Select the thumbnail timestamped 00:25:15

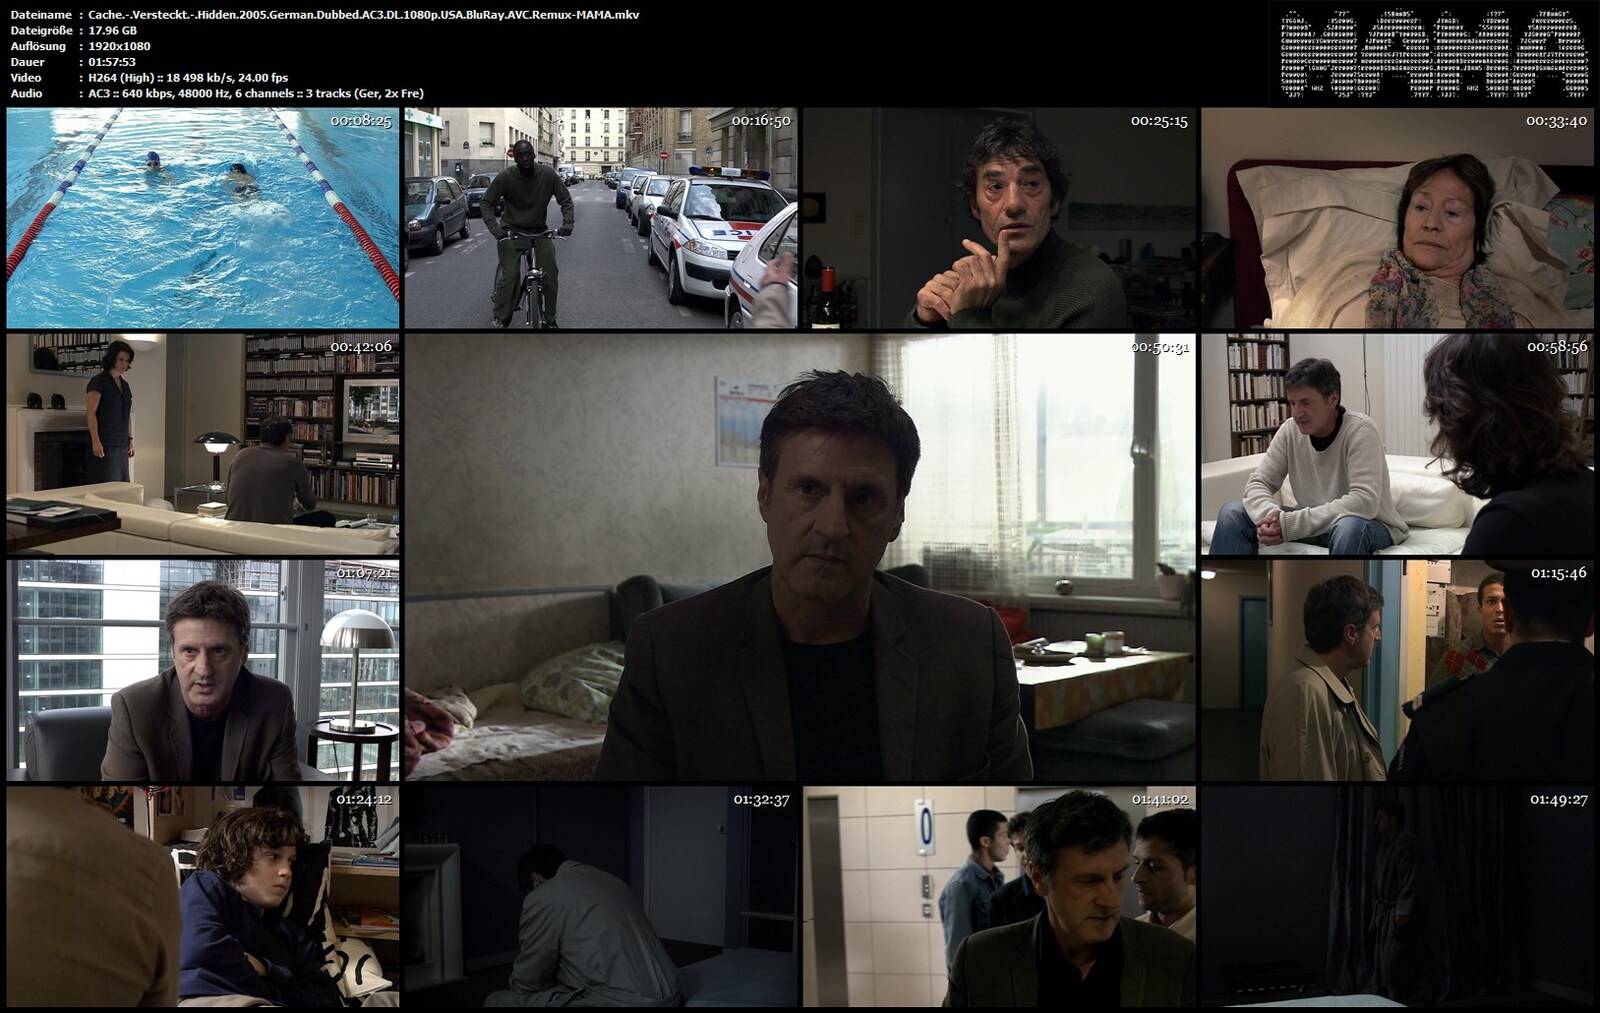pos(999,218)
